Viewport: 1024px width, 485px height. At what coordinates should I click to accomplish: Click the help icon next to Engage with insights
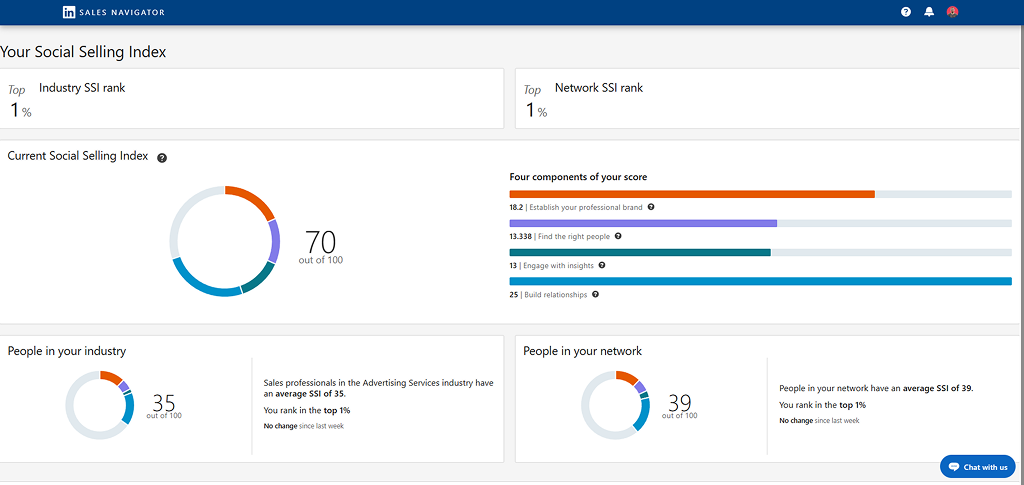tap(601, 265)
